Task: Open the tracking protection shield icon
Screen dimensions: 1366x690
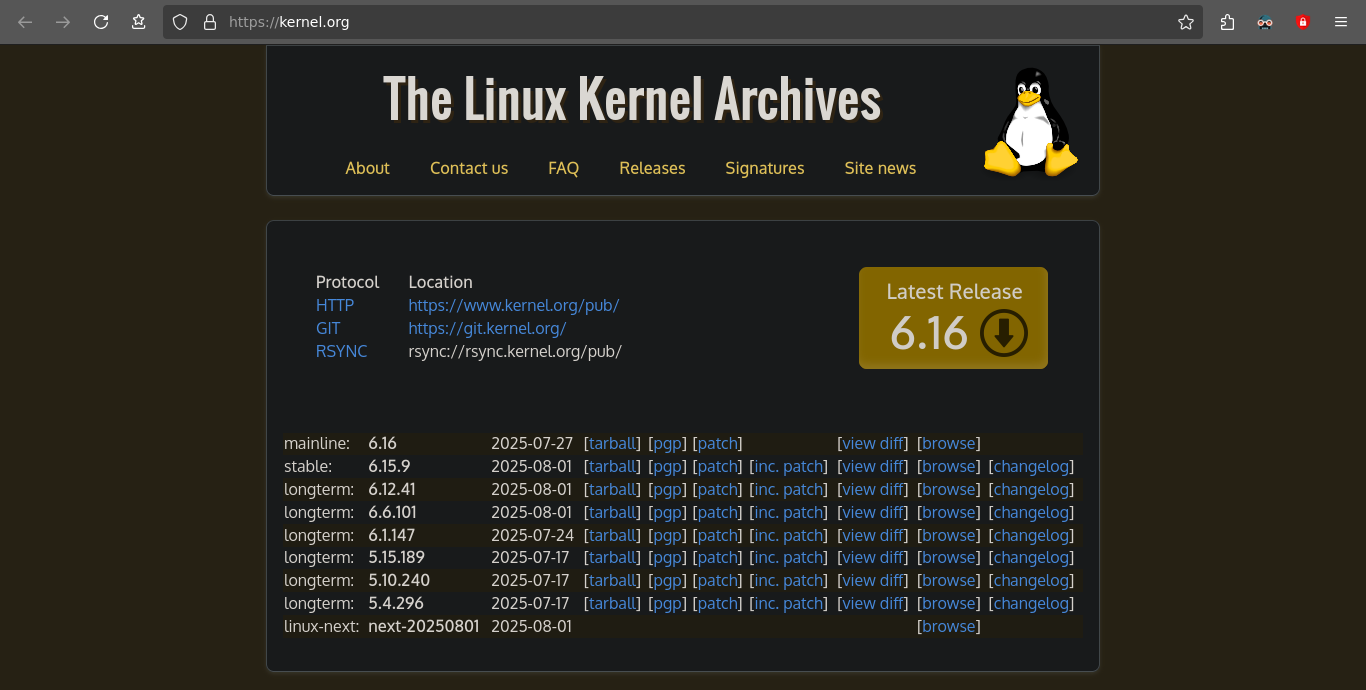Action: click(180, 22)
